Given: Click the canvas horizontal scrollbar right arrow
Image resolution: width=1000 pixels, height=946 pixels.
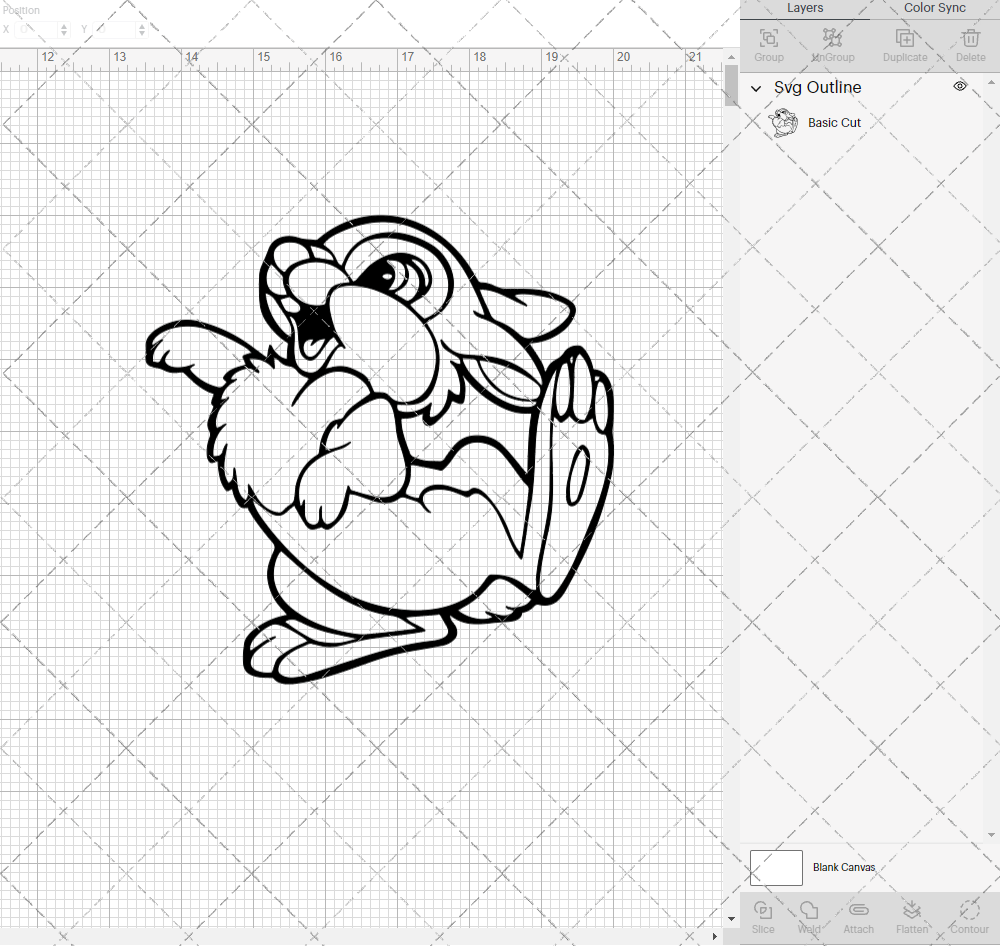Looking at the screenshot, I should click(x=714, y=936).
